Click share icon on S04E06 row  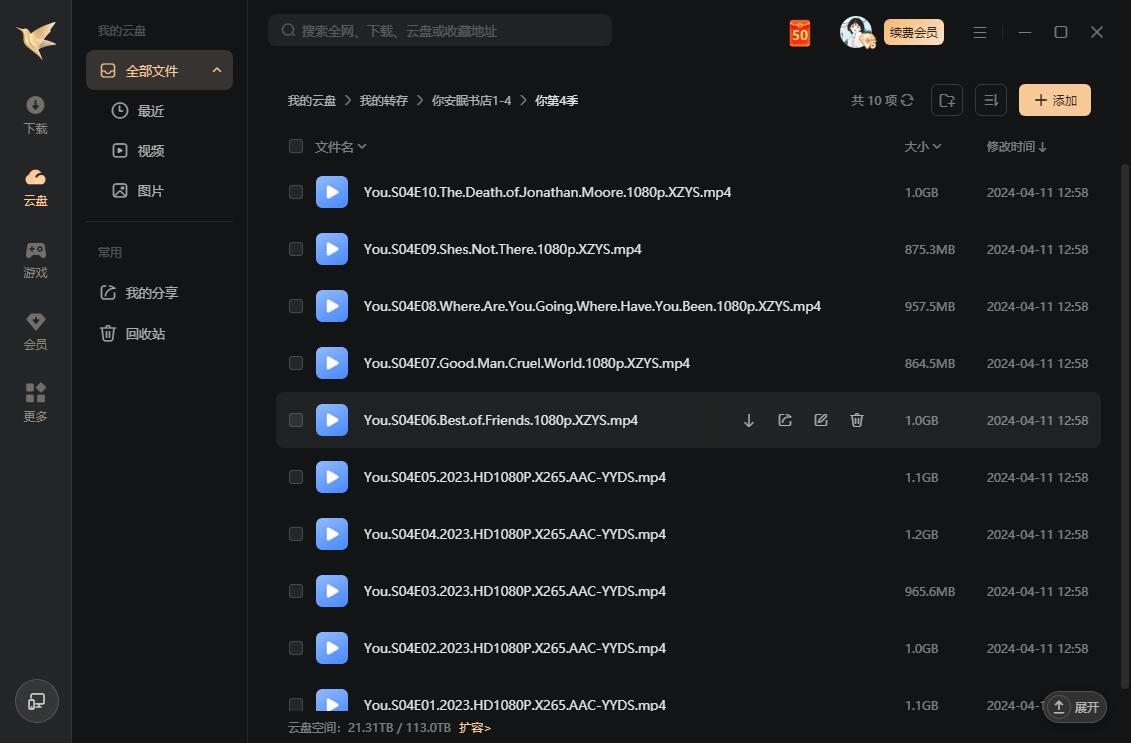click(x=785, y=421)
